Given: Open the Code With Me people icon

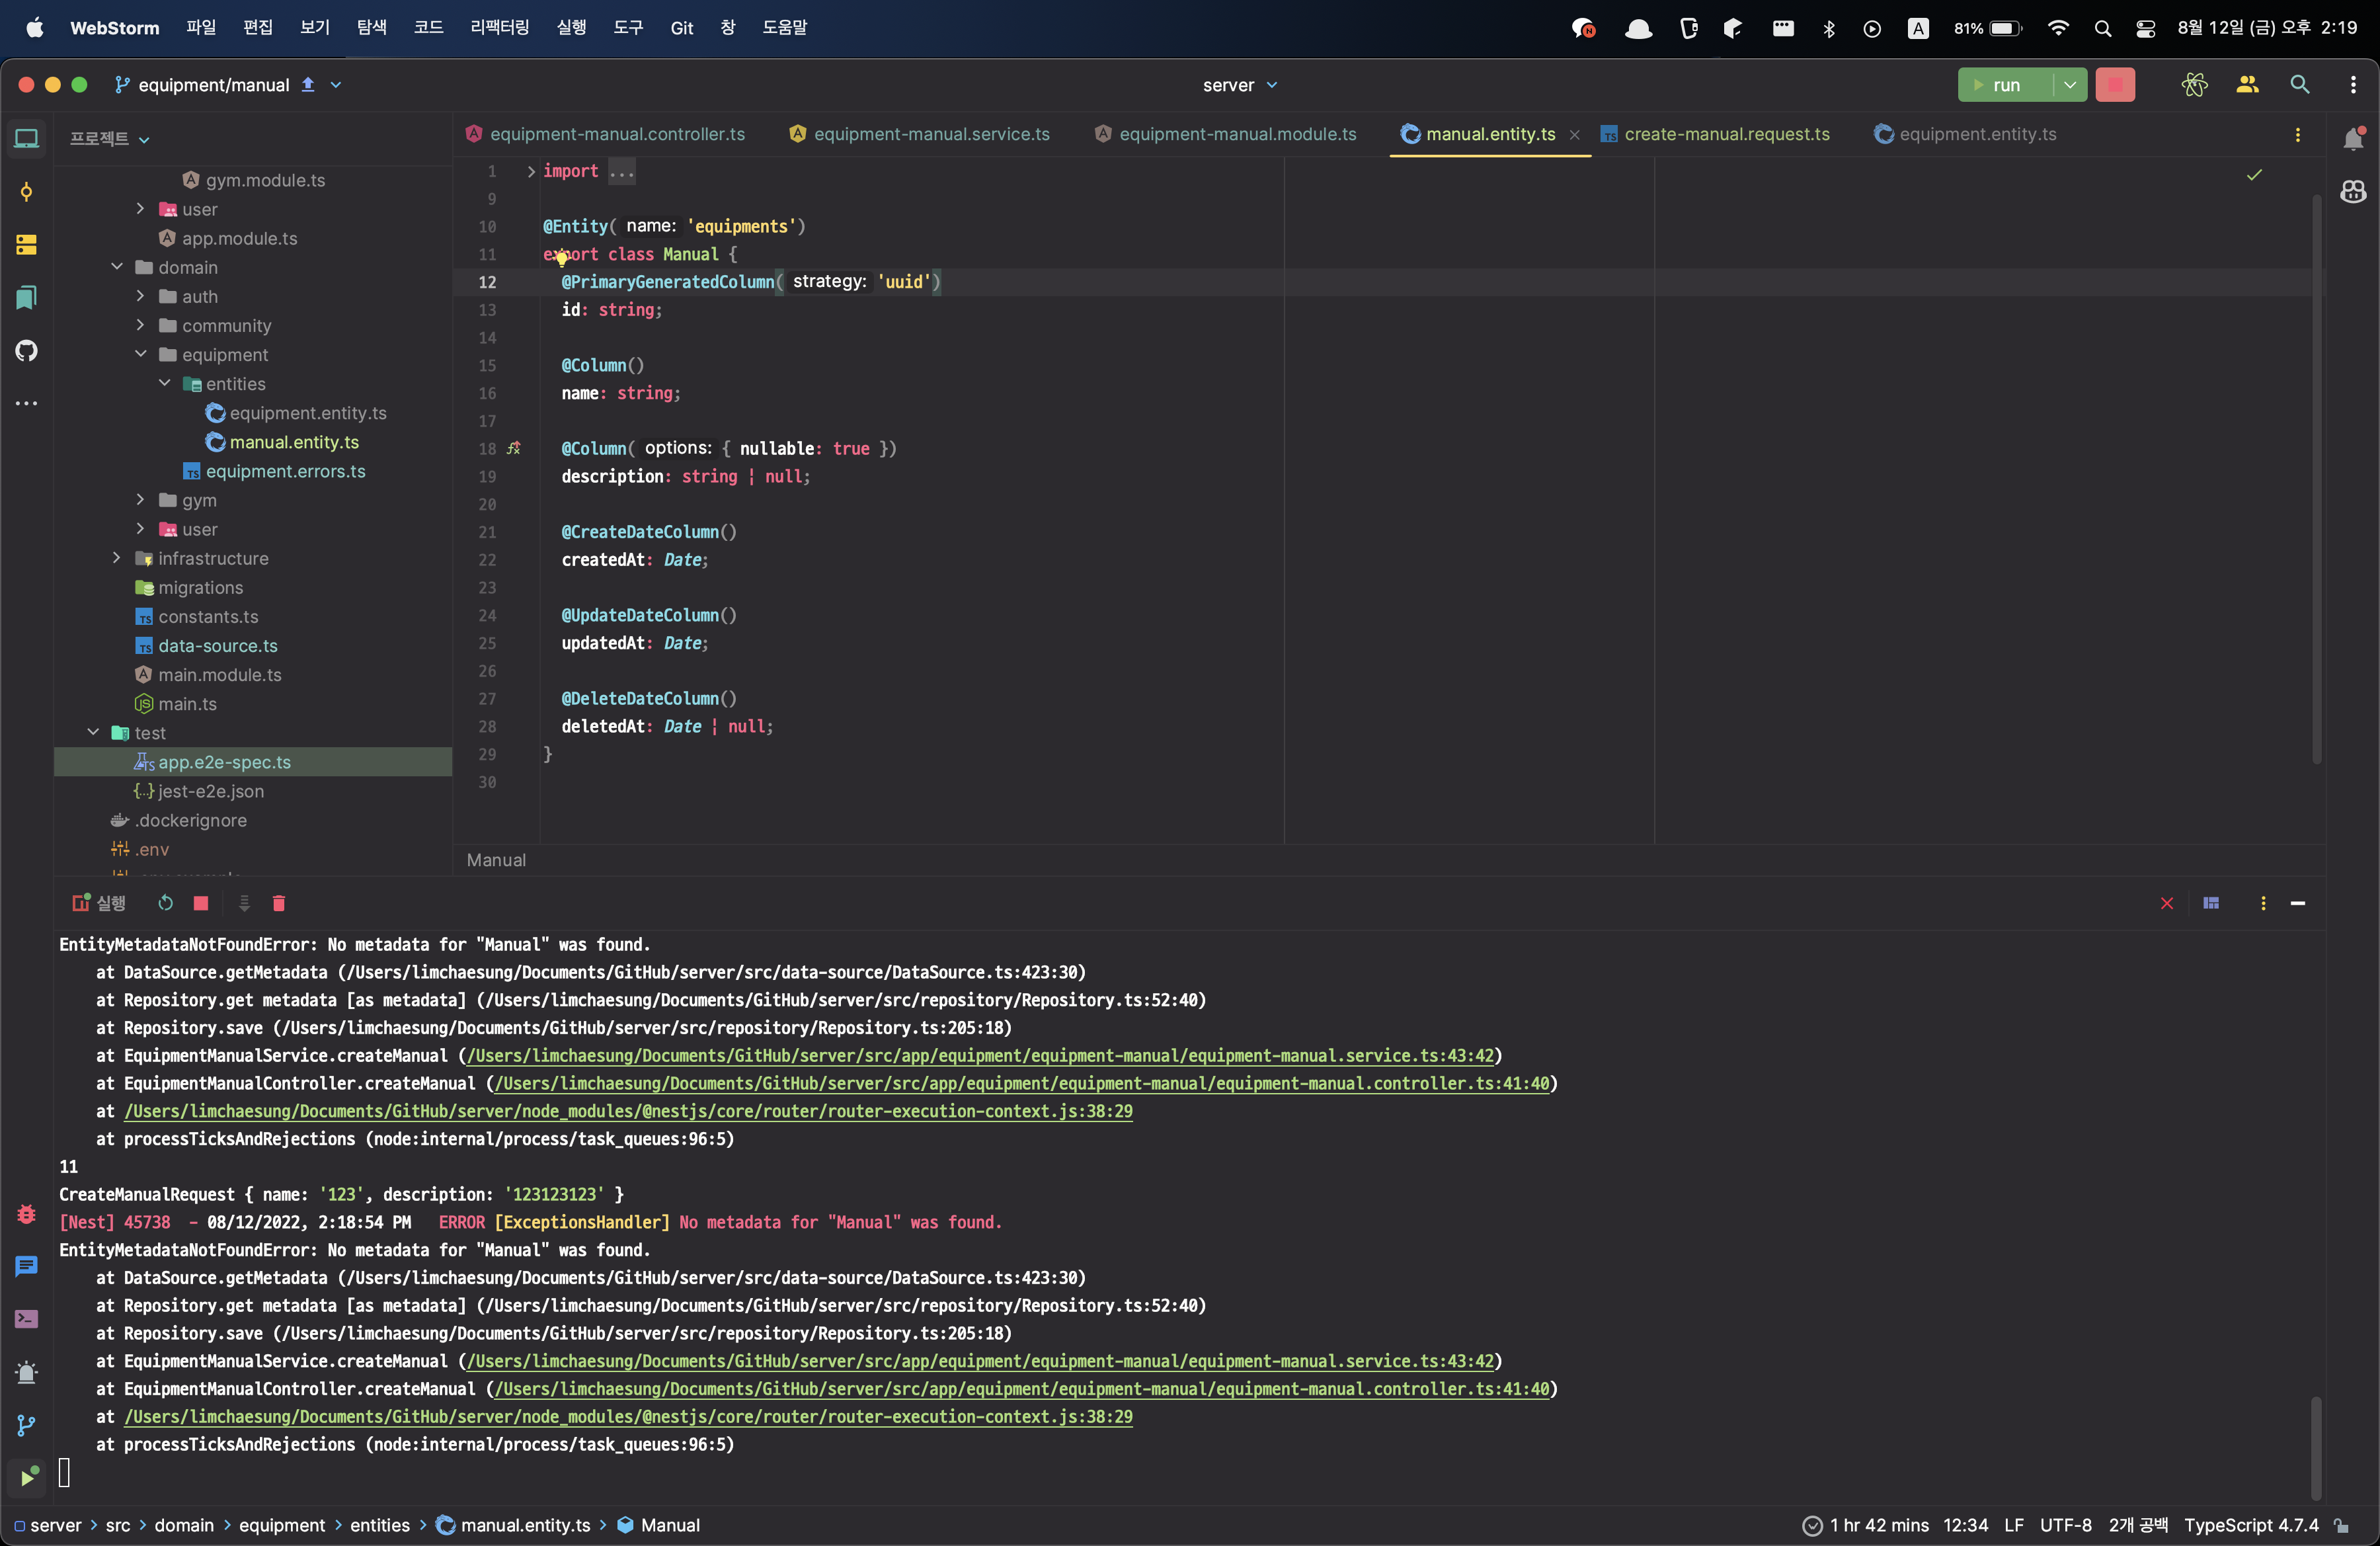Looking at the screenshot, I should point(2247,85).
